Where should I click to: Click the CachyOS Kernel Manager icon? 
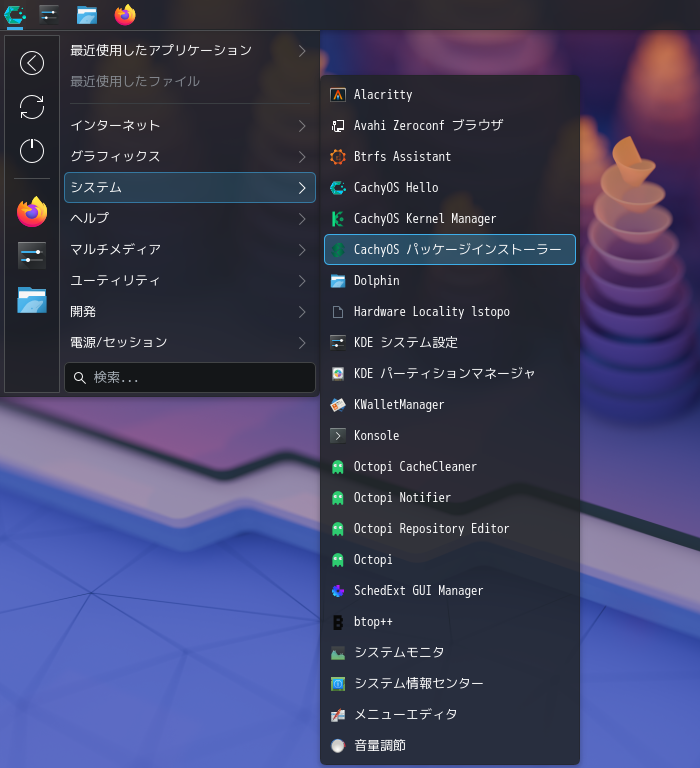coord(338,218)
